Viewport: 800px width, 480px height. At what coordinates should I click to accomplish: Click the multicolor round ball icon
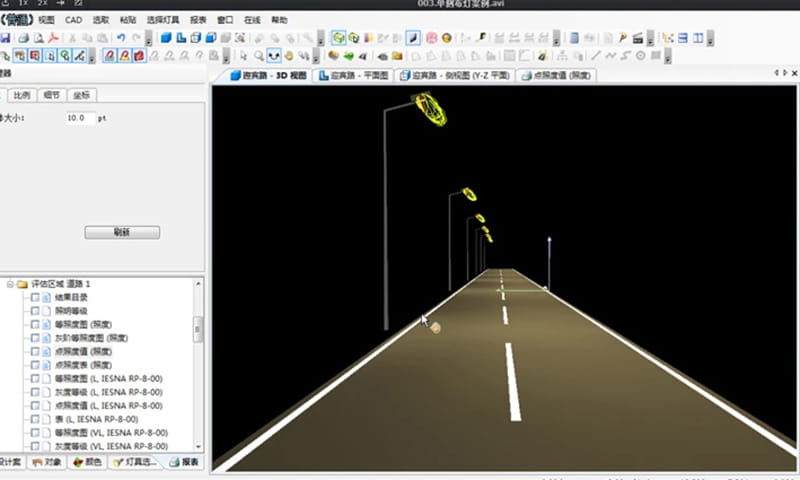click(x=446, y=38)
